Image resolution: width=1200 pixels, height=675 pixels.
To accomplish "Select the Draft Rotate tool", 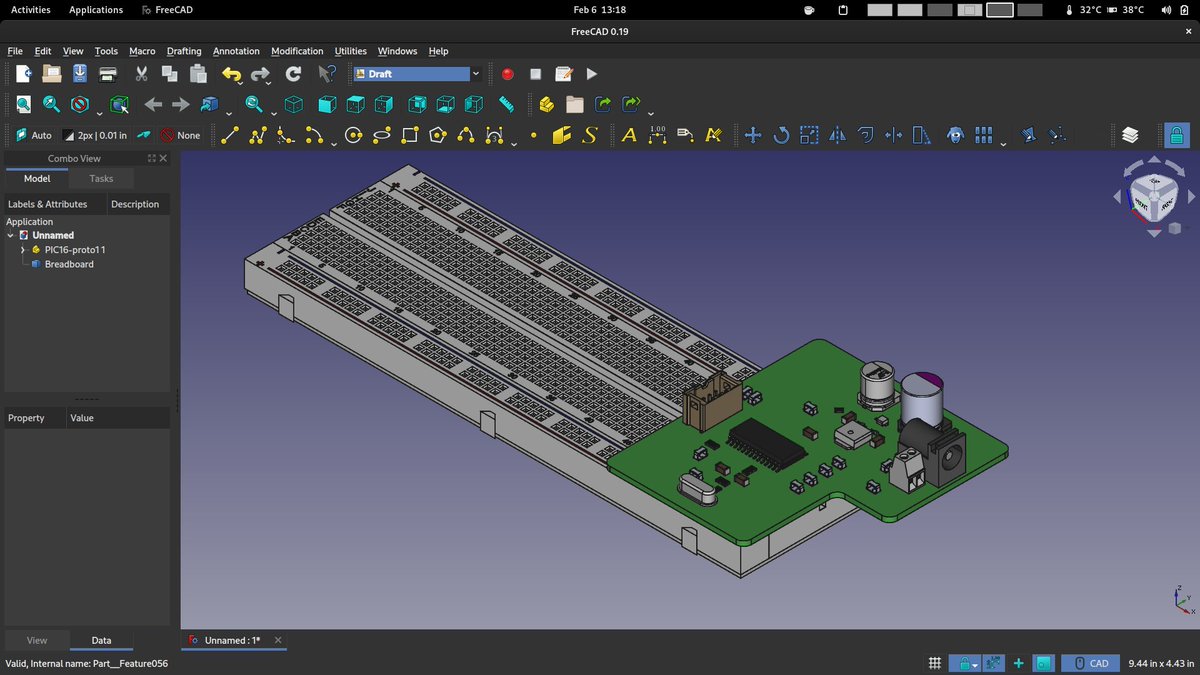I will click(x=781, y=135).
